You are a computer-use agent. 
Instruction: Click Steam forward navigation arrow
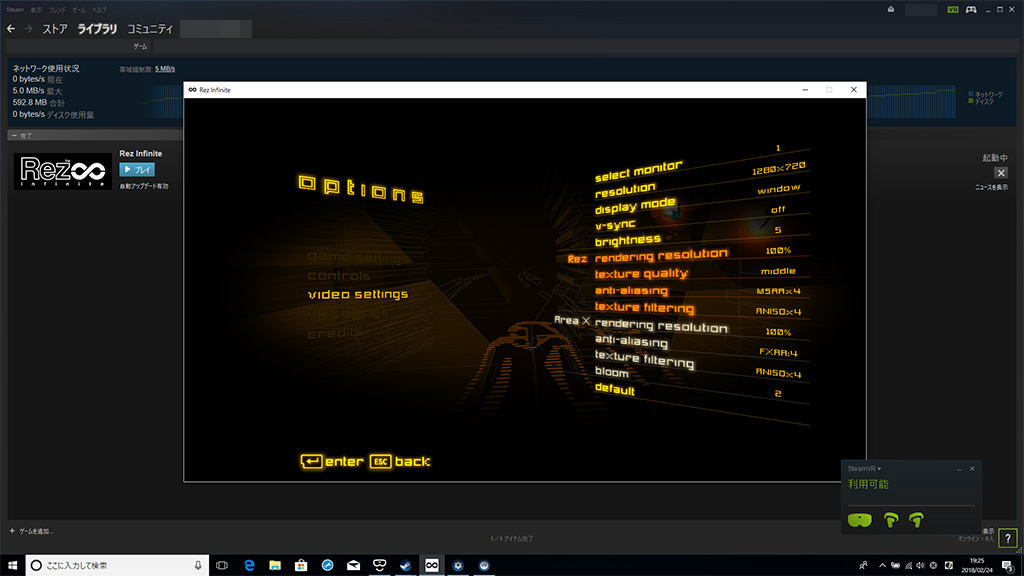tap(28, 29)
